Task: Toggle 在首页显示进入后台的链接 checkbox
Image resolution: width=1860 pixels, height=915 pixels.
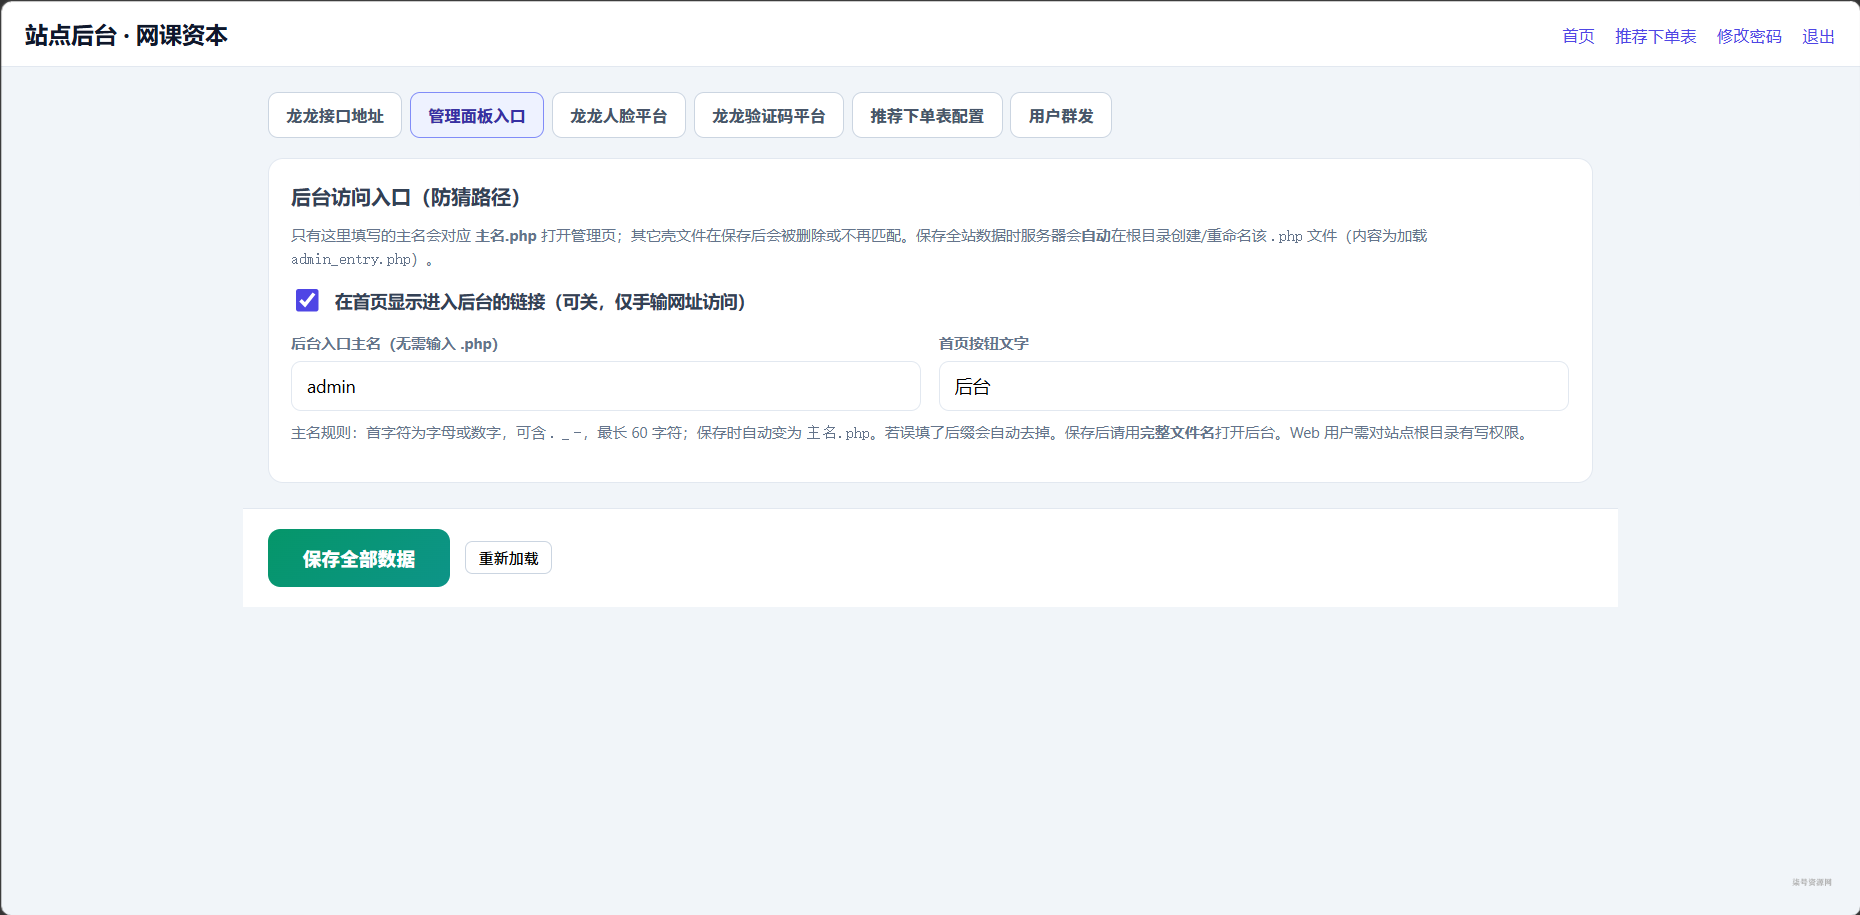Action: (x=307, y=300)
